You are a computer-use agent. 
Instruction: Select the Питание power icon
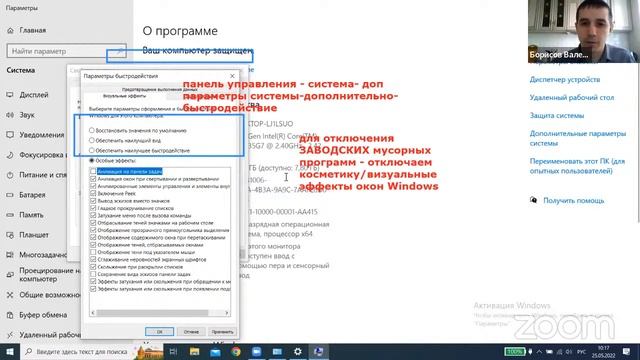point(10,175)
